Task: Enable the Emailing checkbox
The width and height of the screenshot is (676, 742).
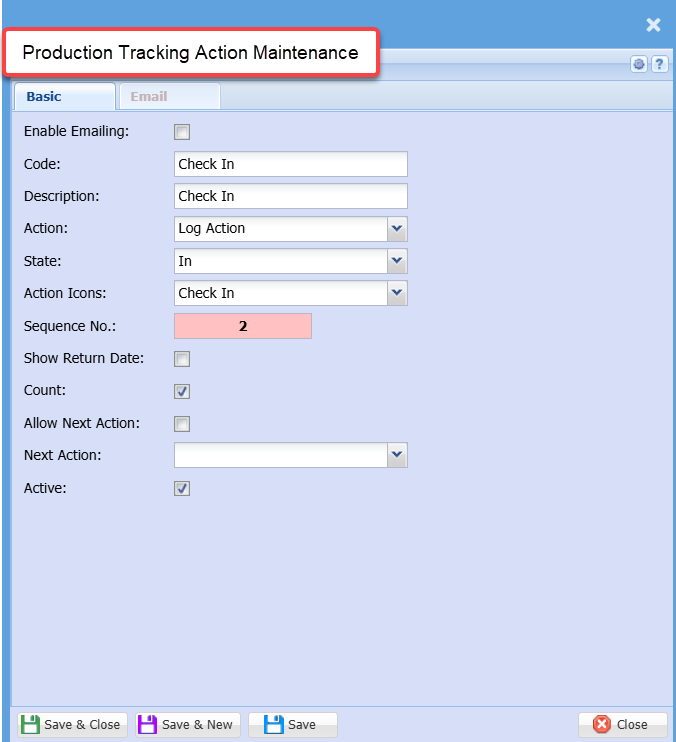Action: [x=182, y=132]
